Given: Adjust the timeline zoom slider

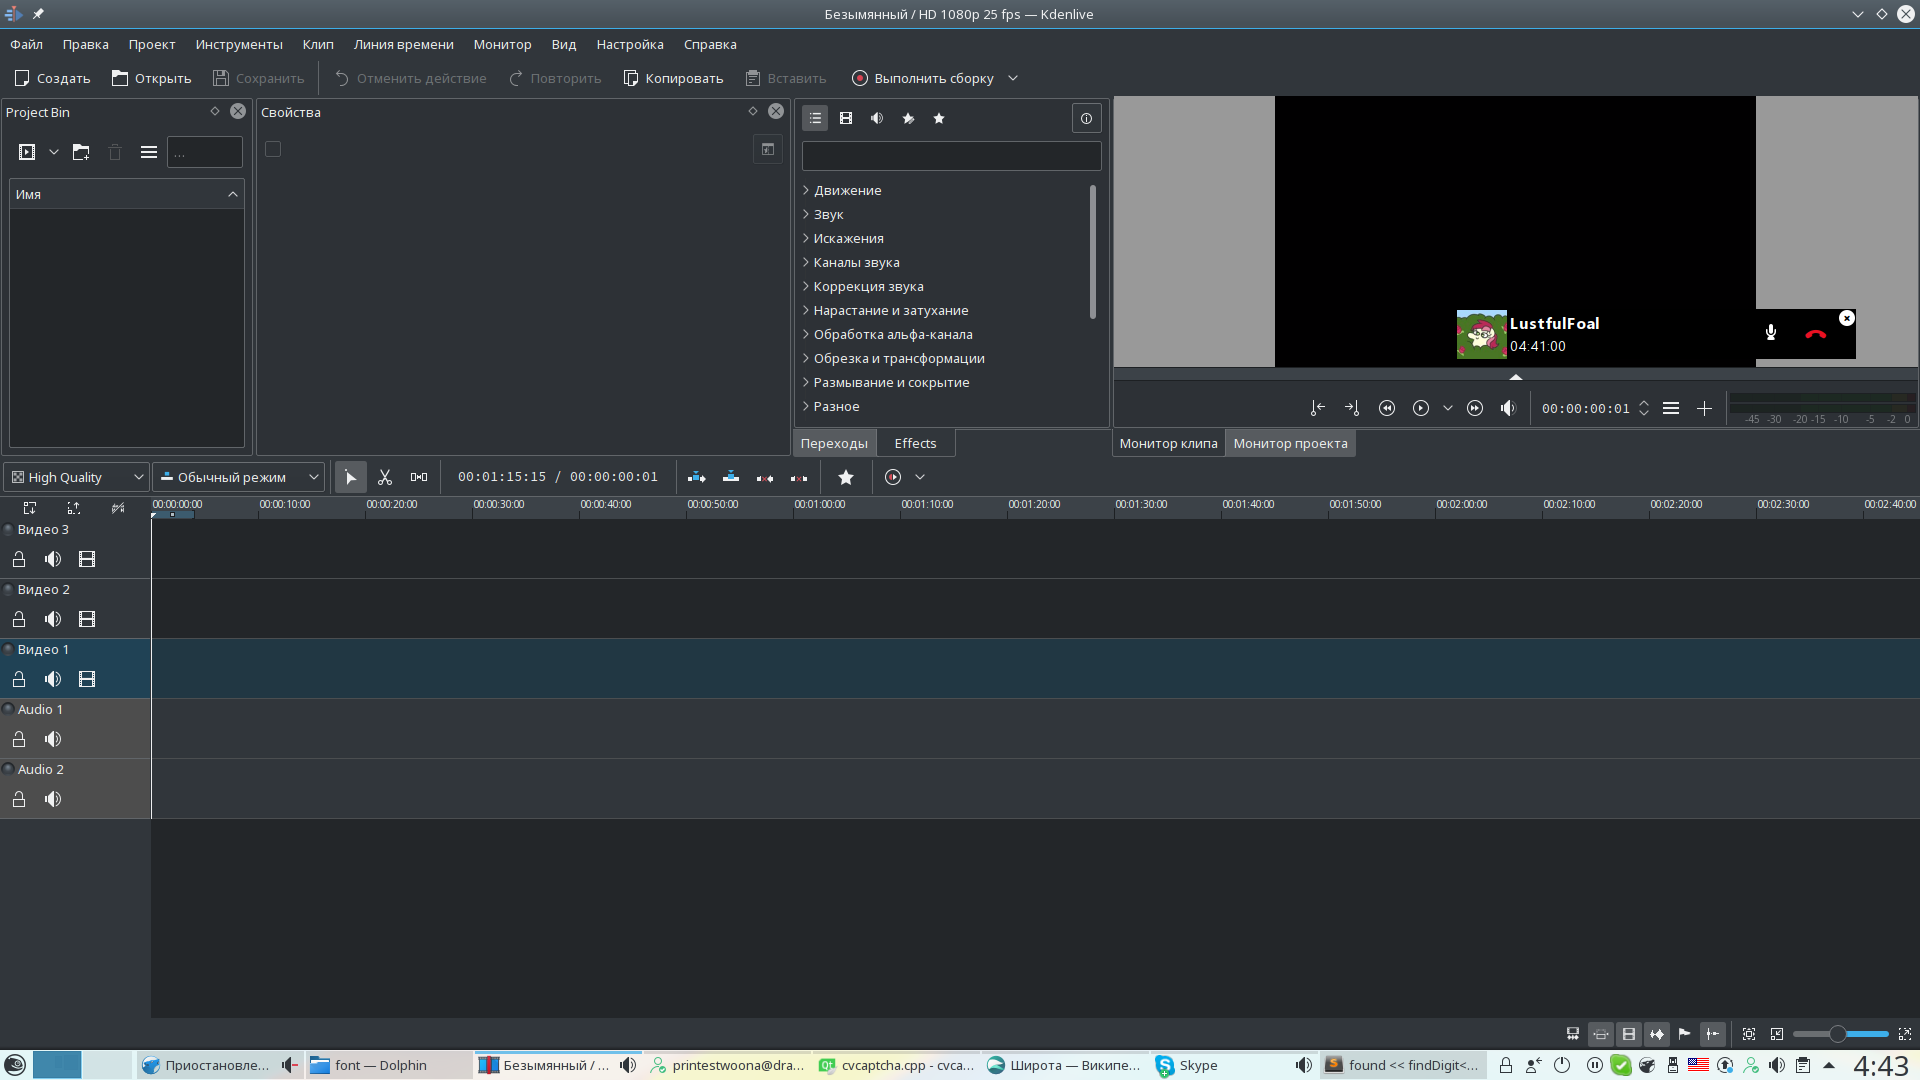Looking at the screenshot, I should [x=1840, y=1034].
